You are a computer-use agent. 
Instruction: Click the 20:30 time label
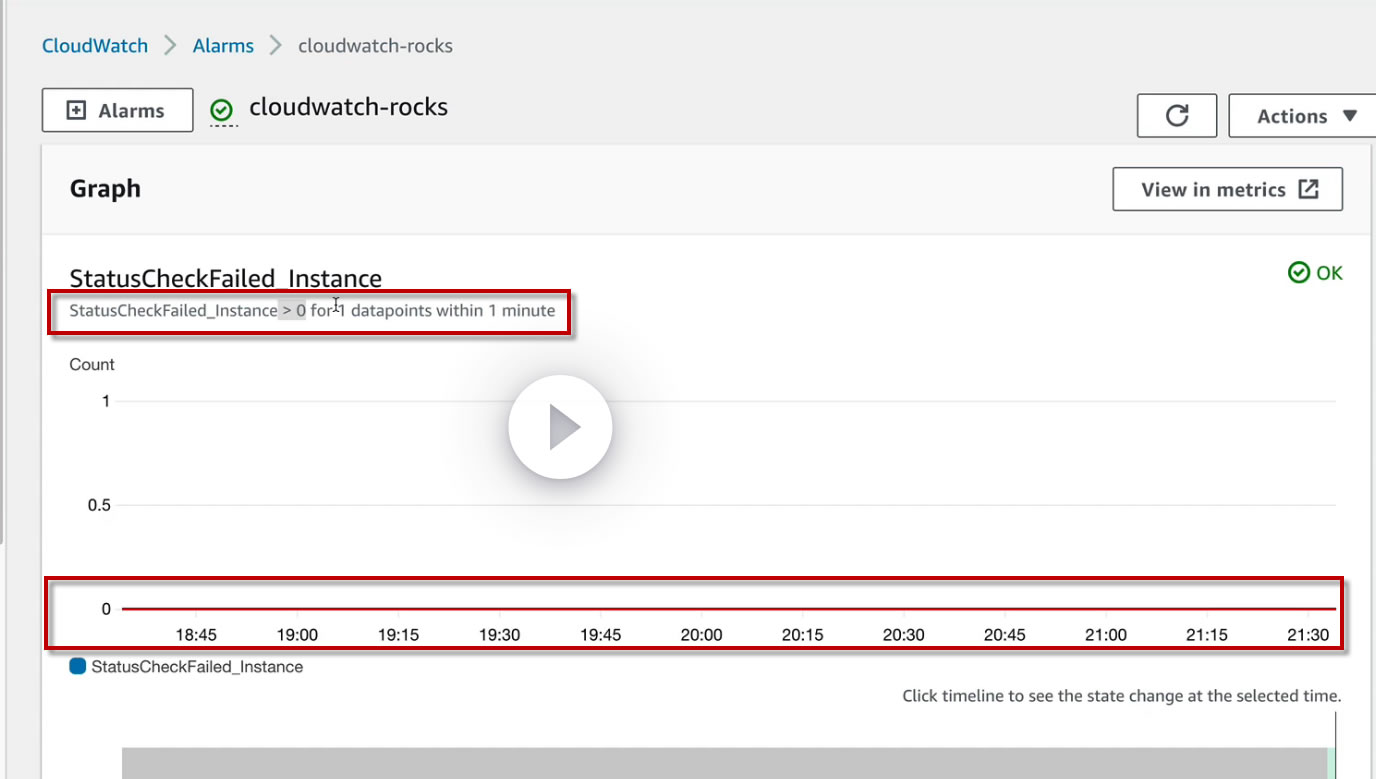coord(903,635)
